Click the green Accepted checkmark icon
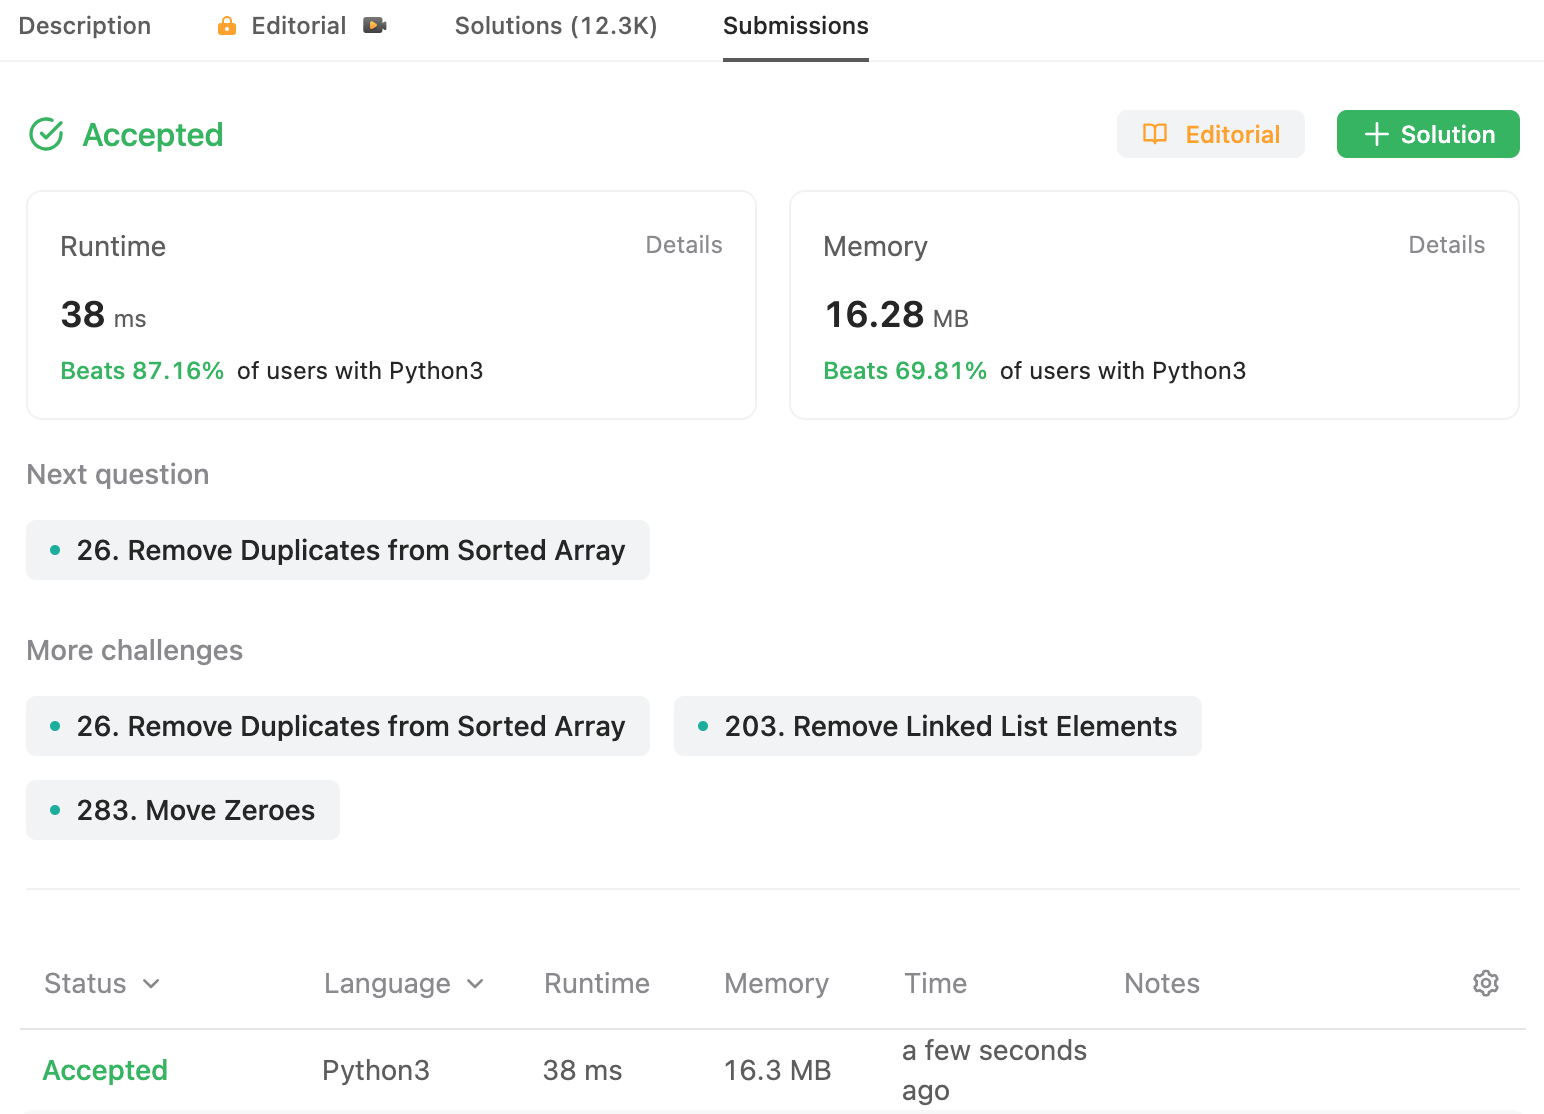Viewport: 1544px width, 1114px height. click(47, 134)
